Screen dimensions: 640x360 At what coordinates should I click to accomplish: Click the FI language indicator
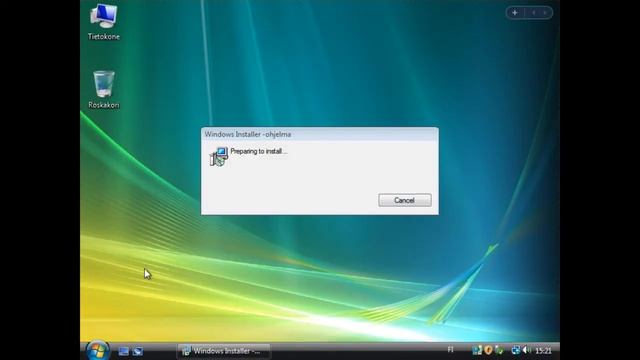click(x=450, y=350)
